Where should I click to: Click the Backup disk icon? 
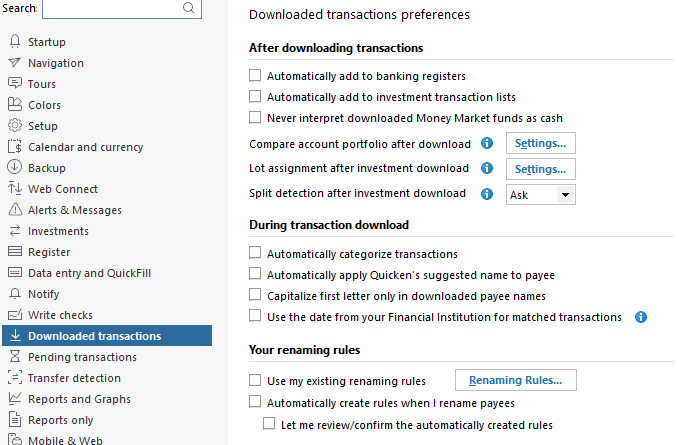coord(14,168)
